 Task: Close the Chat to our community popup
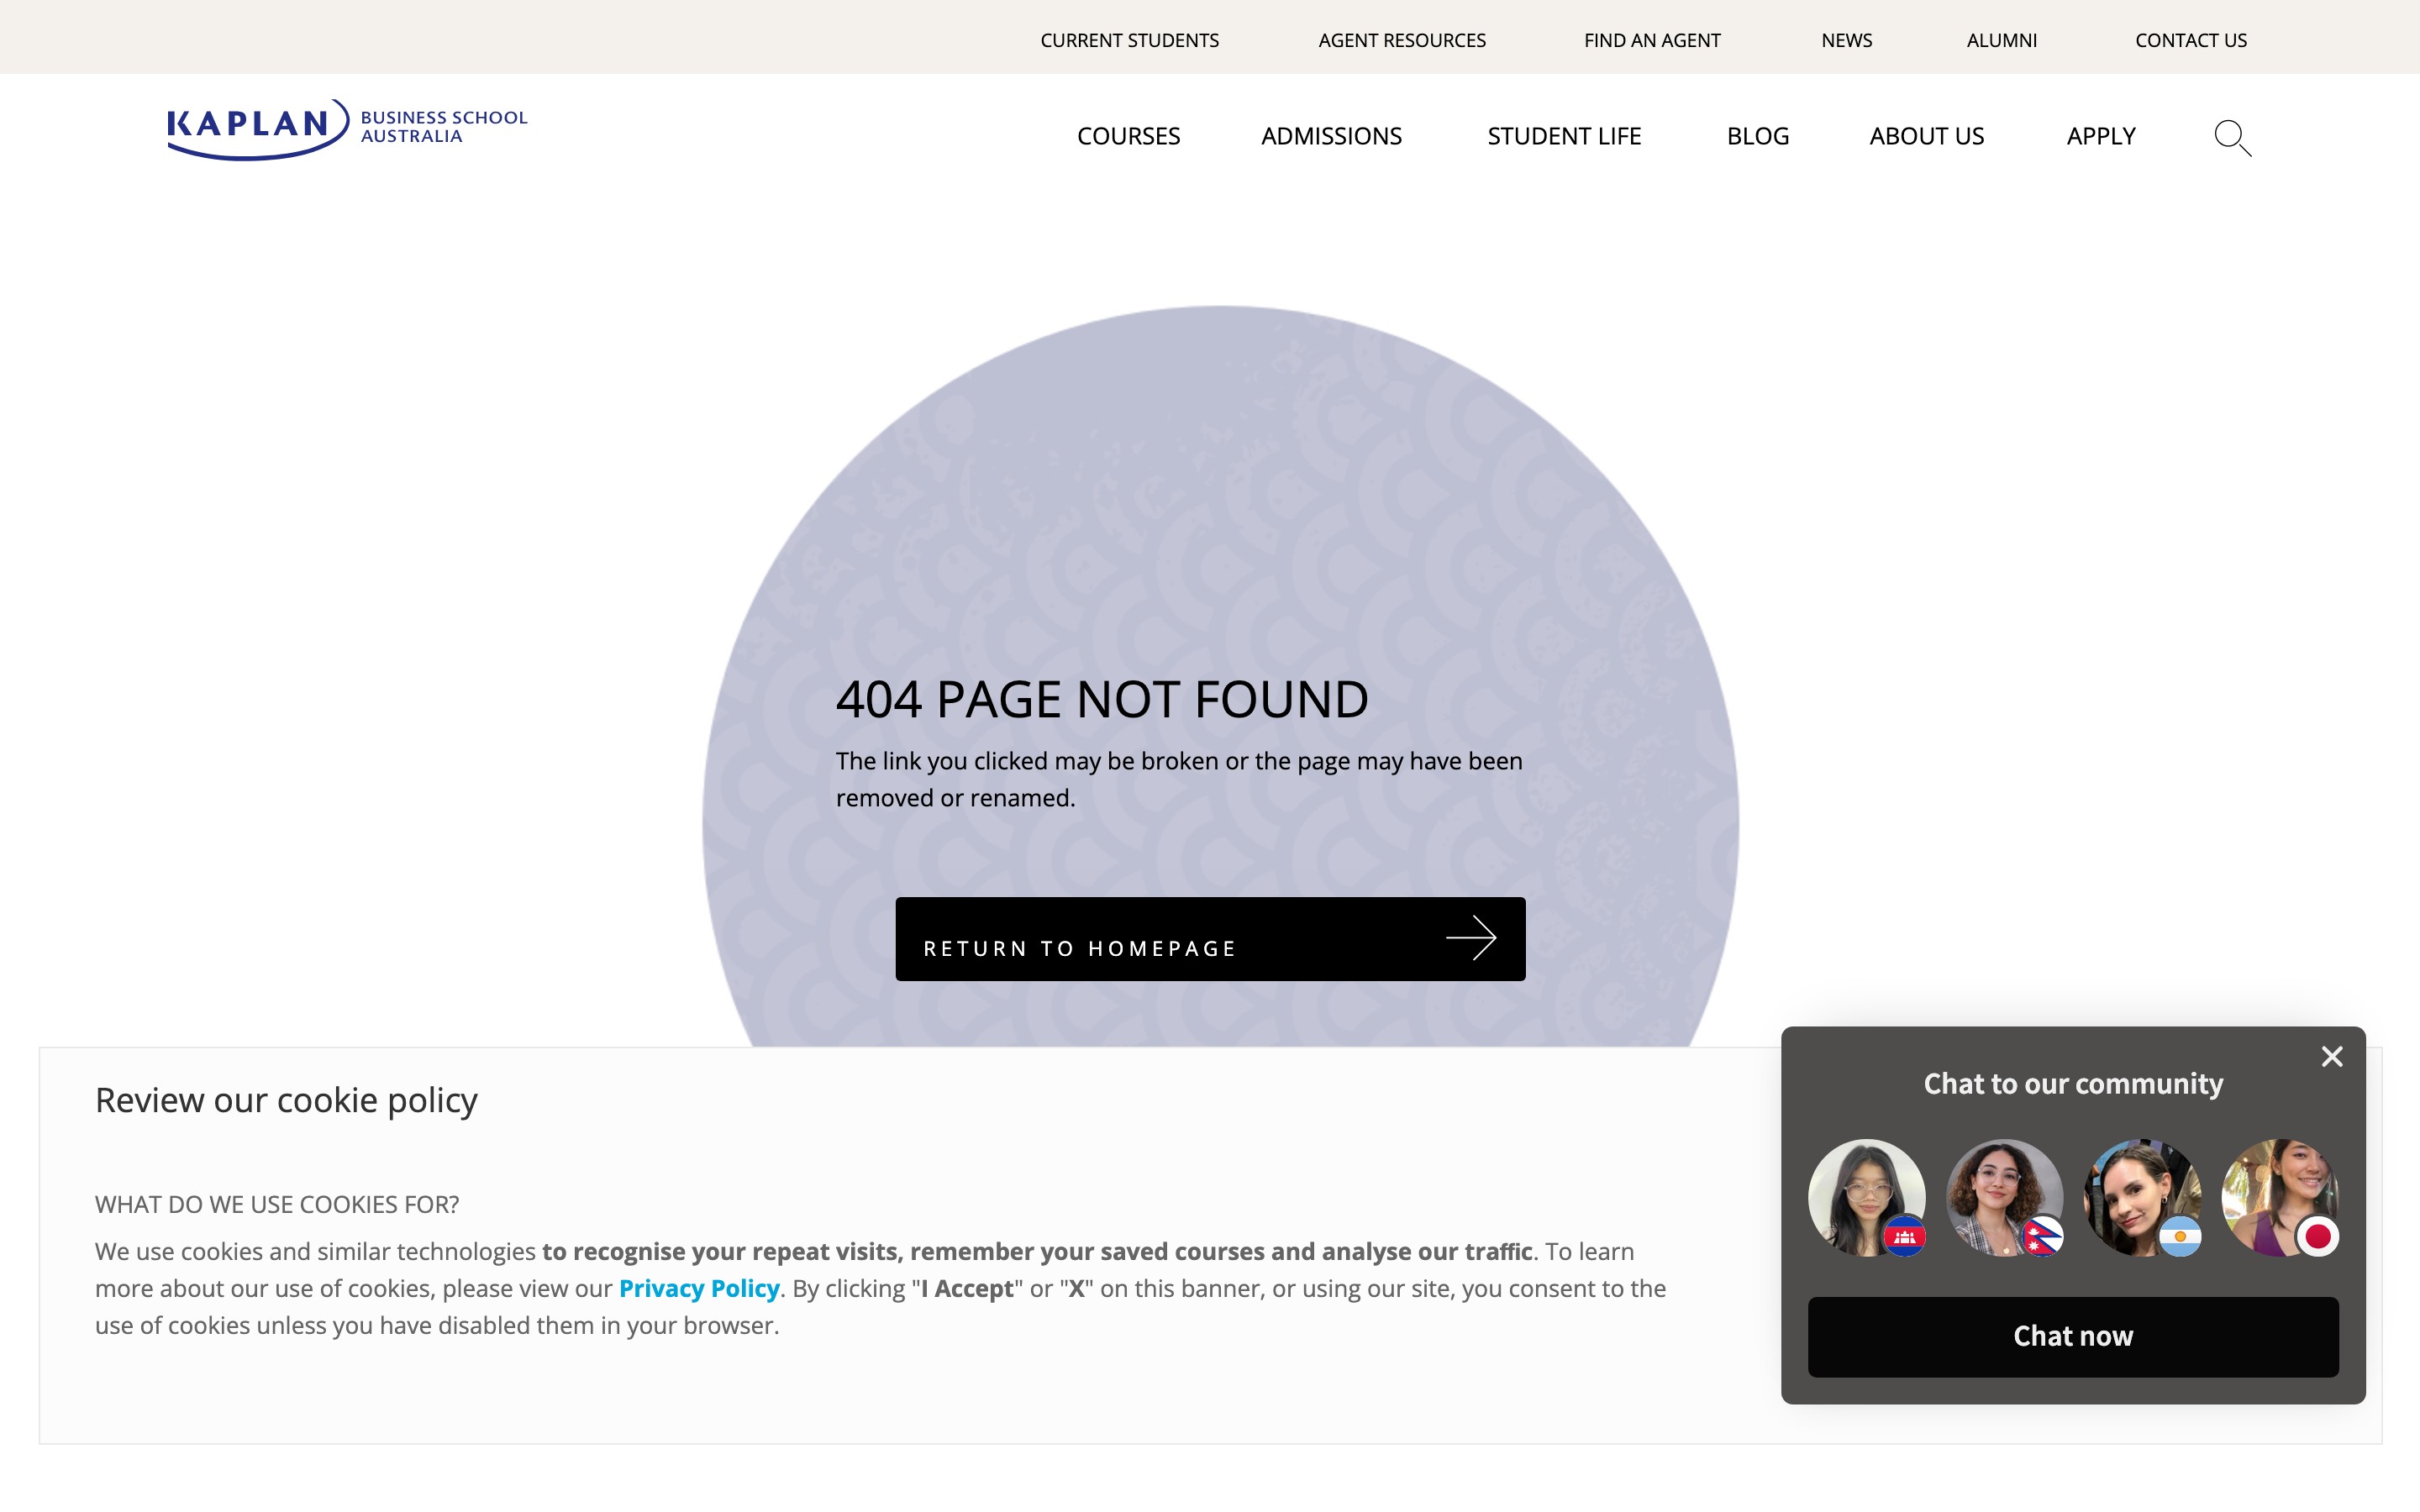click(x=2331, y=1056)
